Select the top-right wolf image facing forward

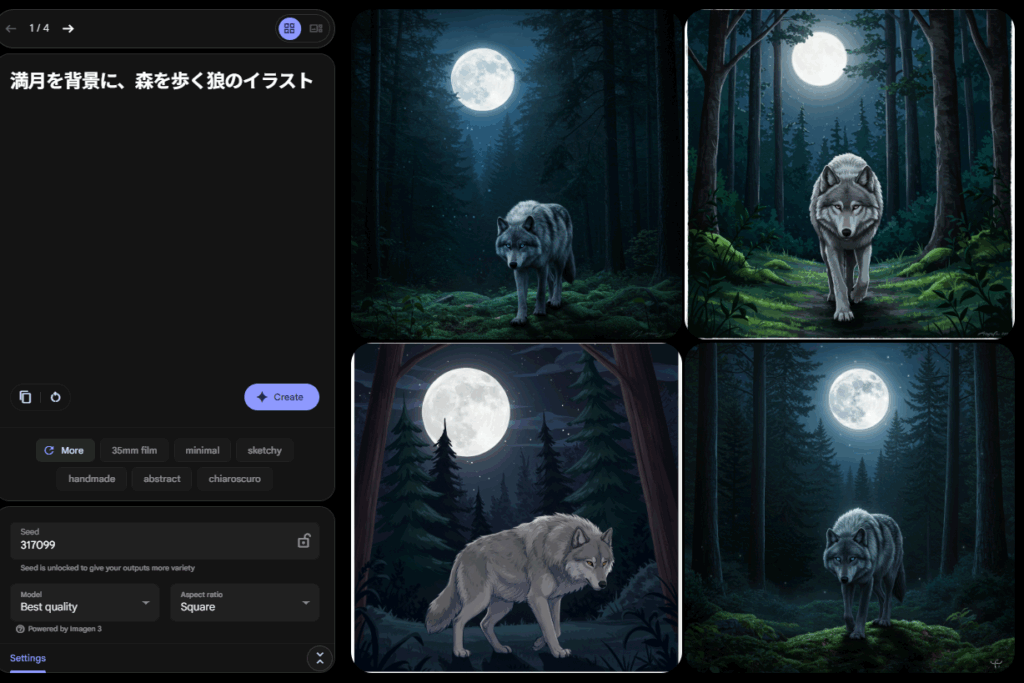(849, 174)
